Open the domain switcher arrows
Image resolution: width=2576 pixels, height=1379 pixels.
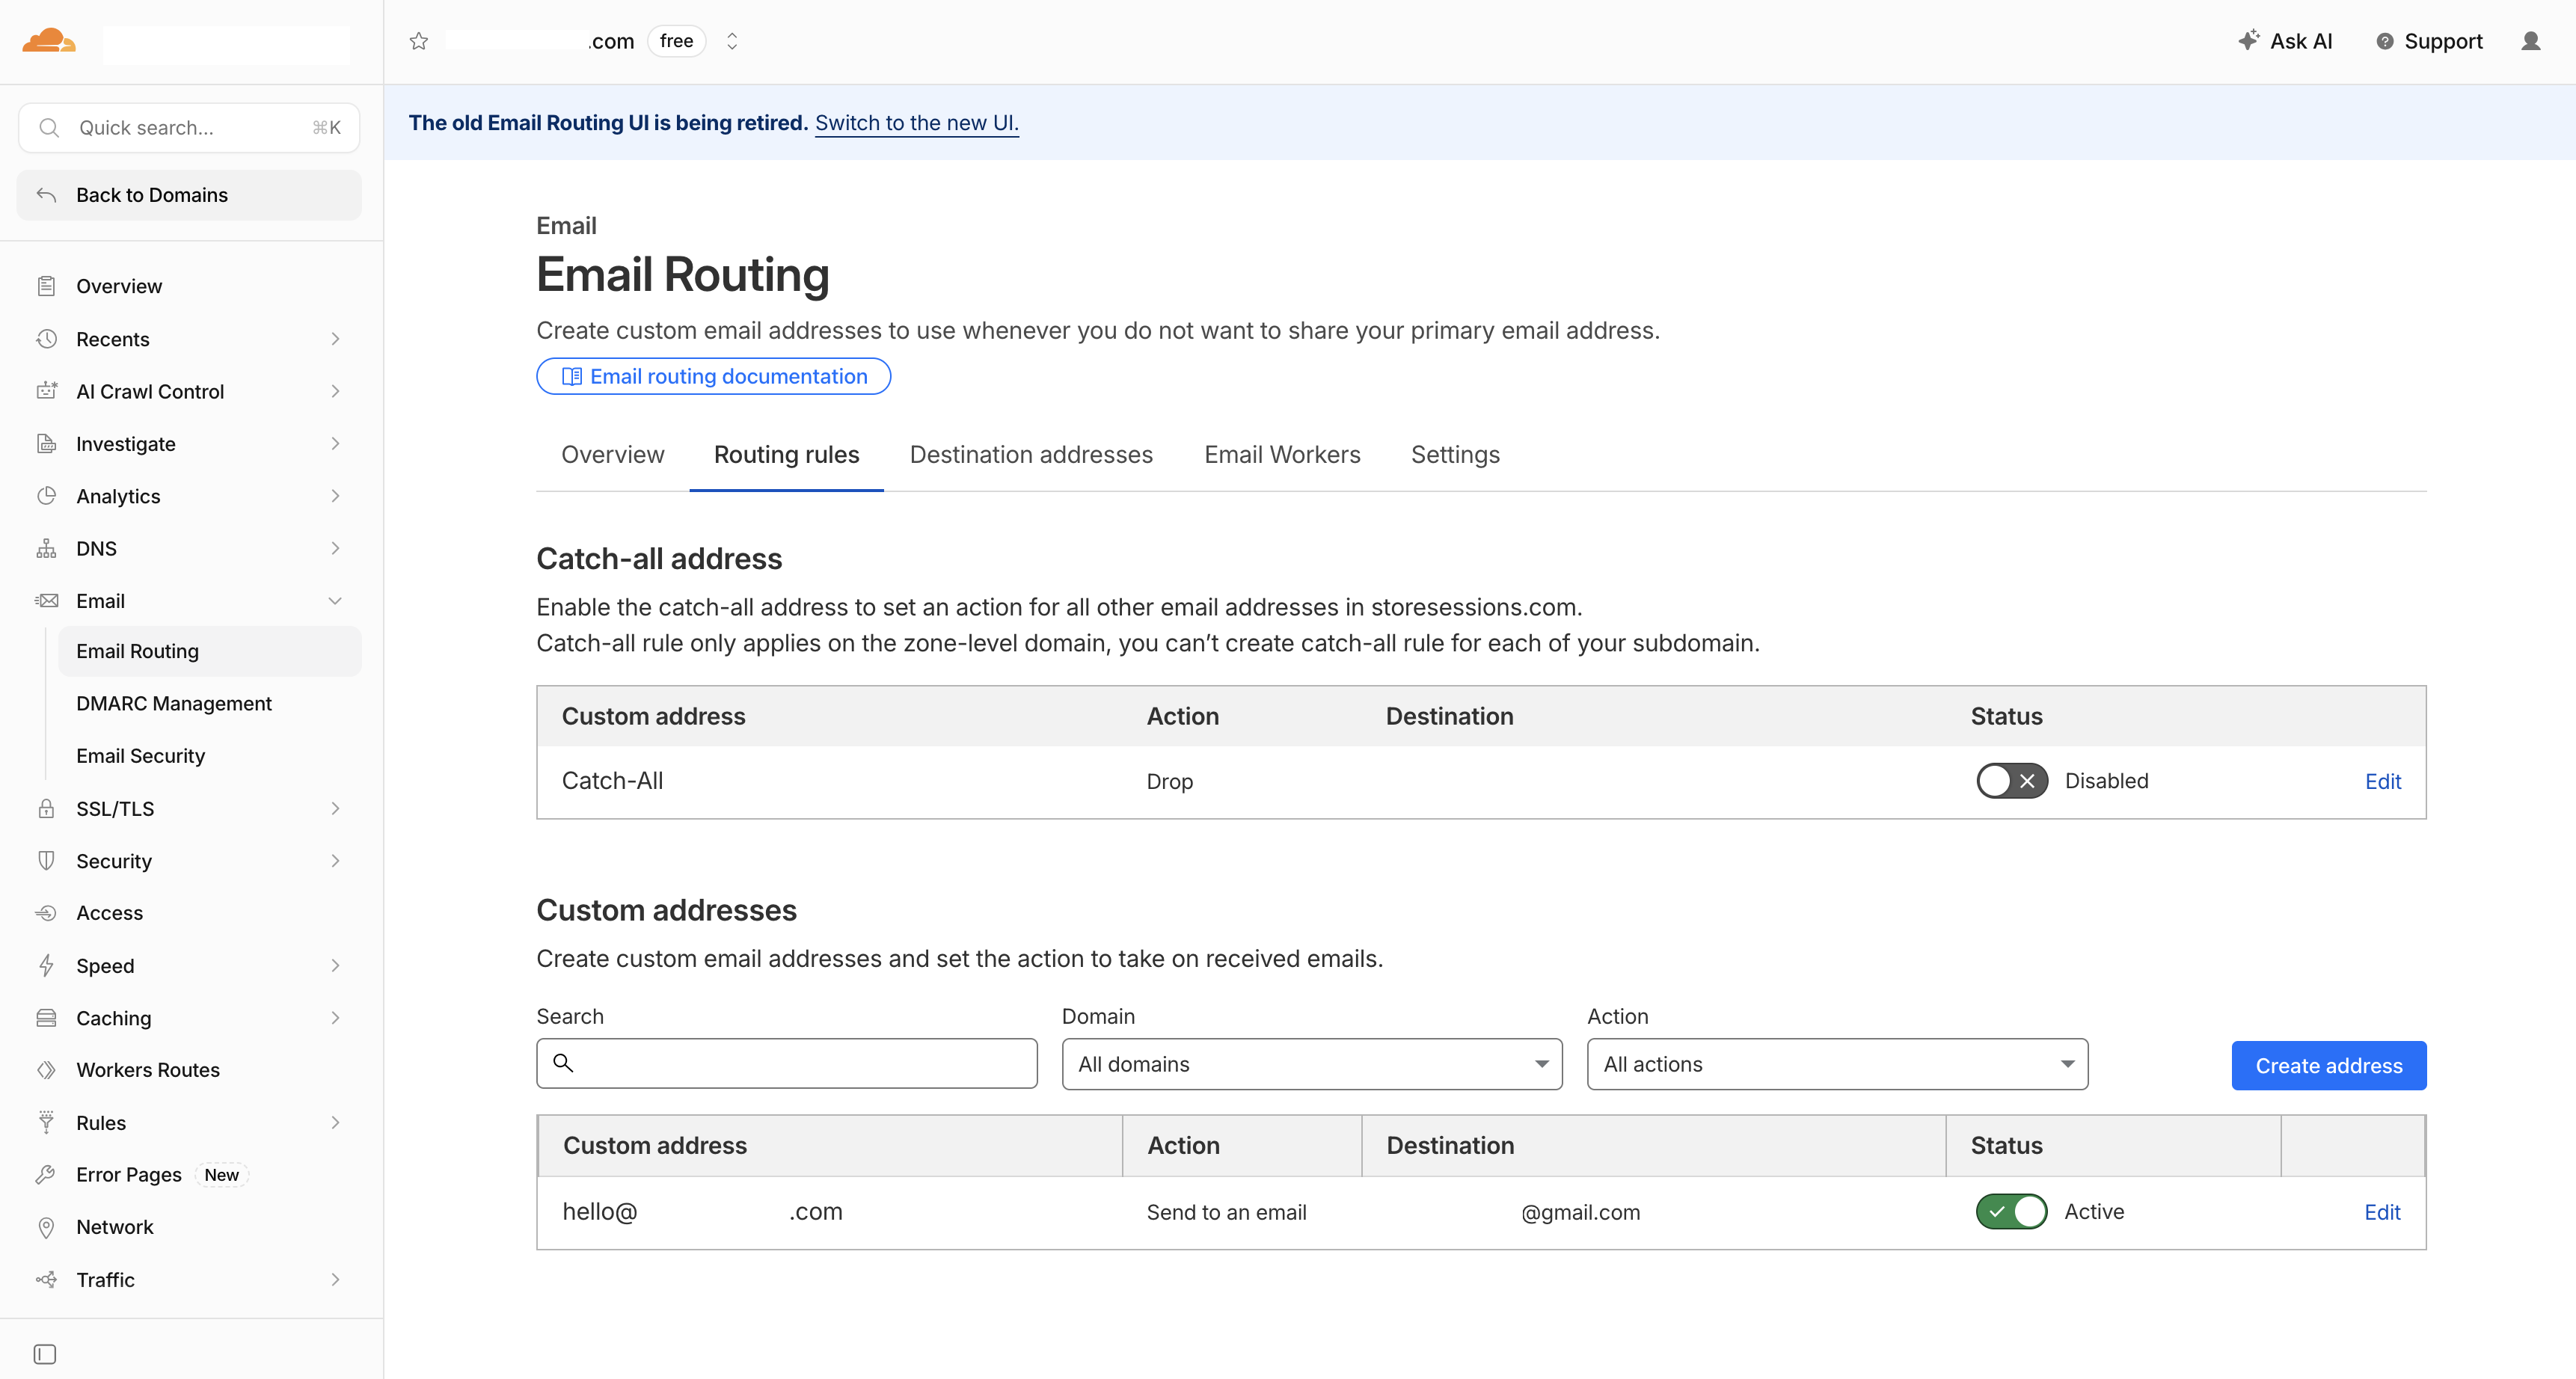point(732,41)
